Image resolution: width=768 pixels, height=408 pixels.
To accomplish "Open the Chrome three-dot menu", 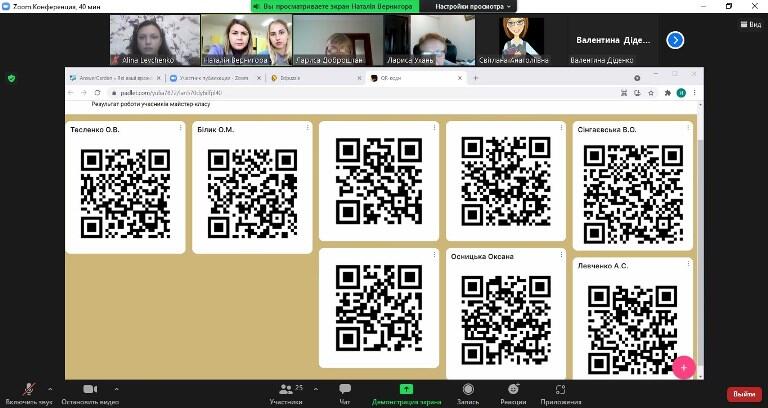I will tap(694, 93).
